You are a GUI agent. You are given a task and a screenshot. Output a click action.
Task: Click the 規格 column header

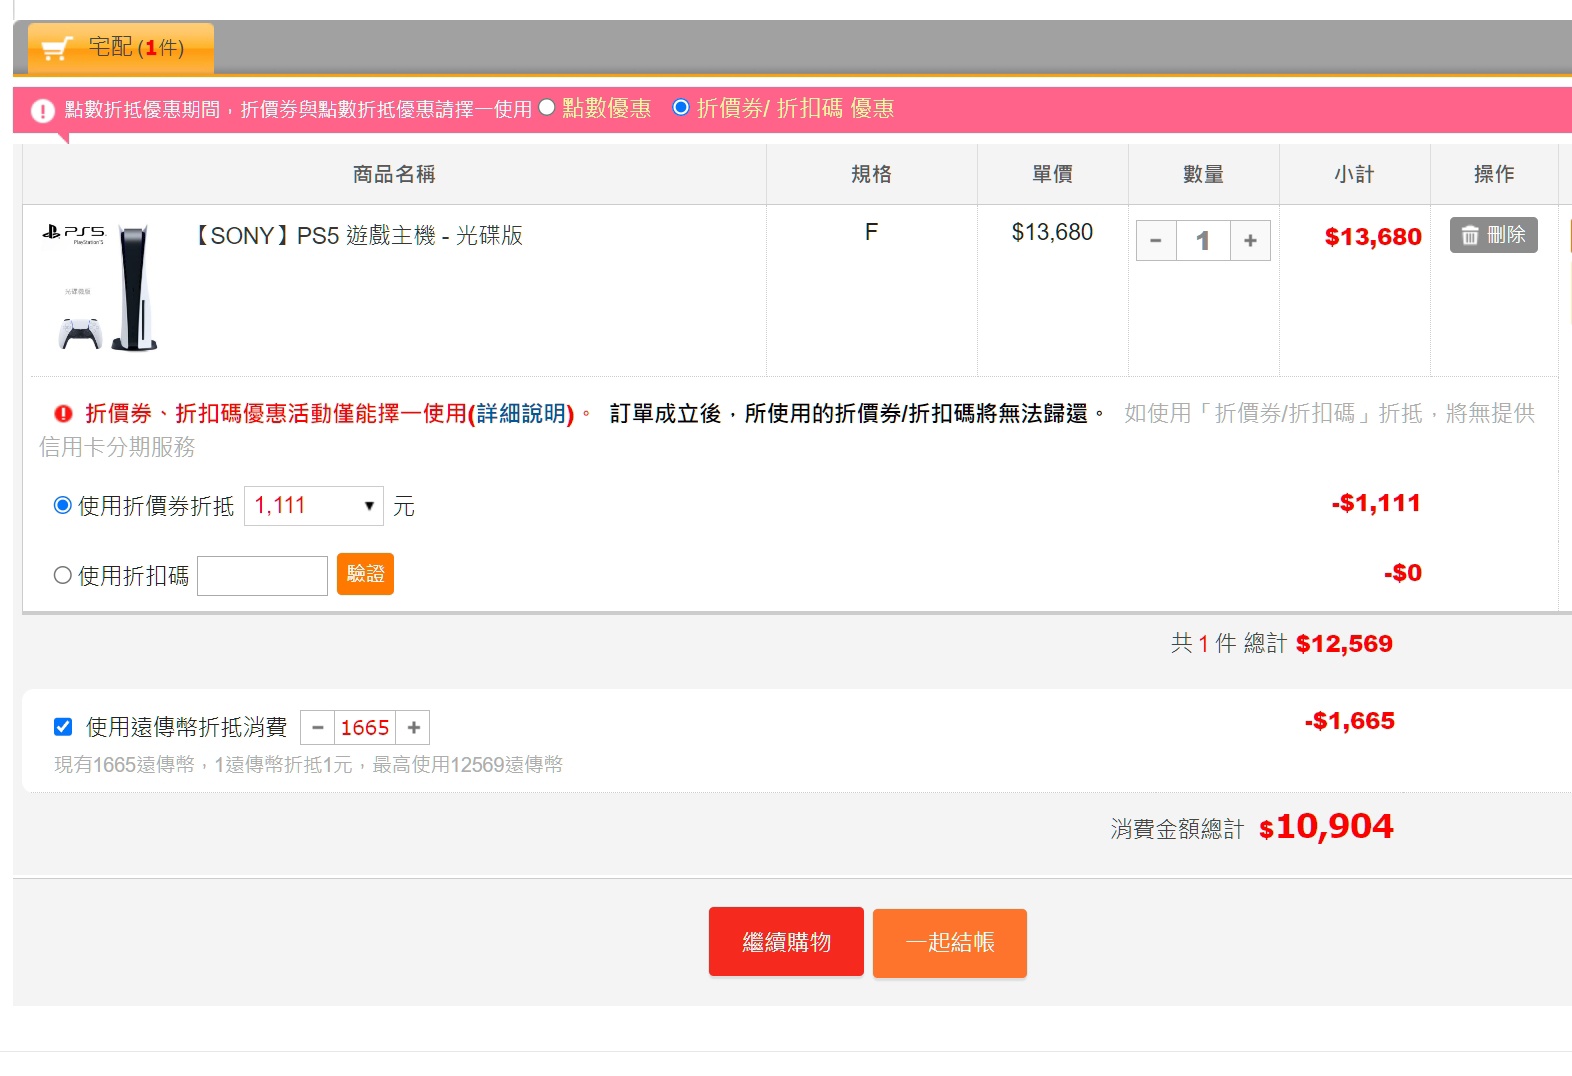(871, 174)
